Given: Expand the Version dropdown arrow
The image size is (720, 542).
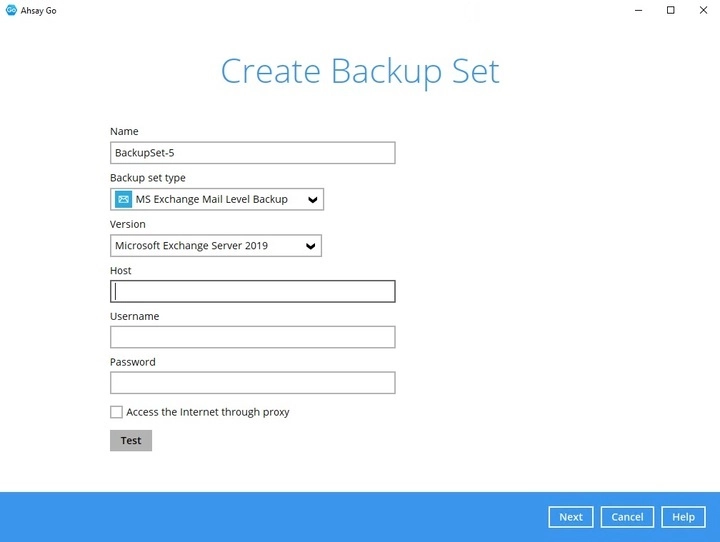Looking at the screenshot, I should [310, 246].
